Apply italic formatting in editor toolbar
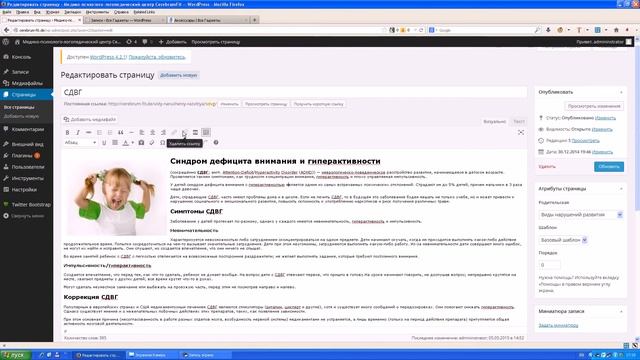640x360 pixels. pos(78,132)
